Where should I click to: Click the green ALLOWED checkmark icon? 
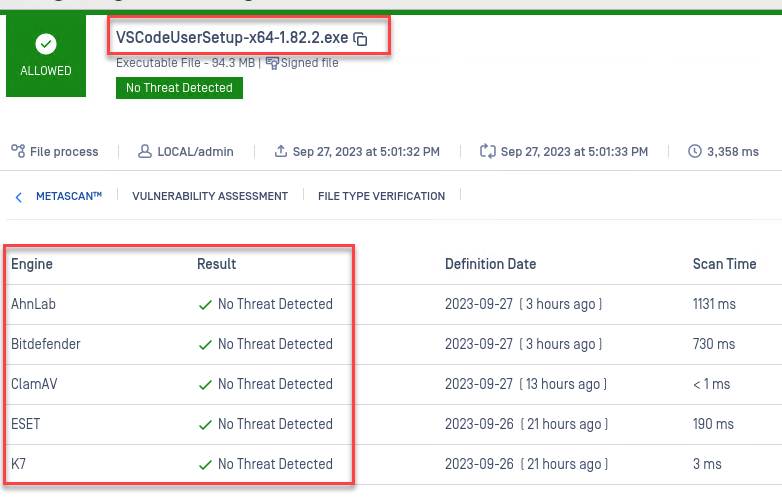tap(46, 44)
